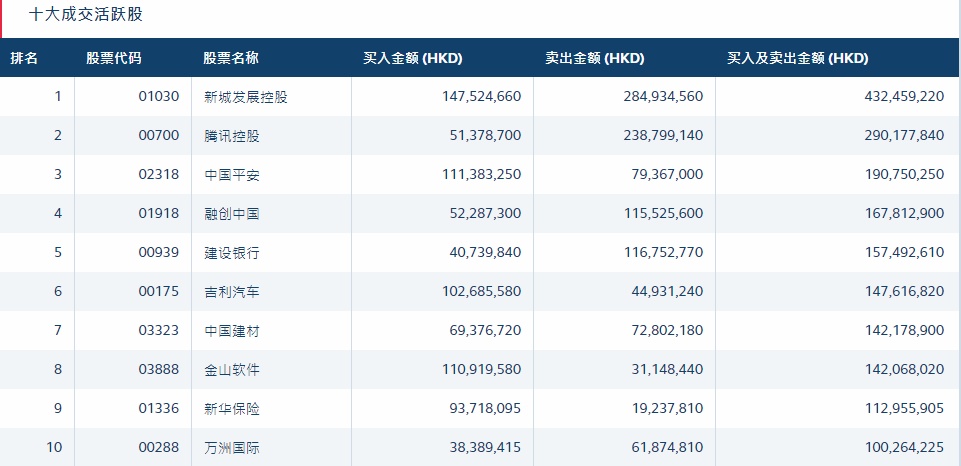This screenshot has width=961, height=466.
Task: Click total amount 142,178,900
Action: 905,330
